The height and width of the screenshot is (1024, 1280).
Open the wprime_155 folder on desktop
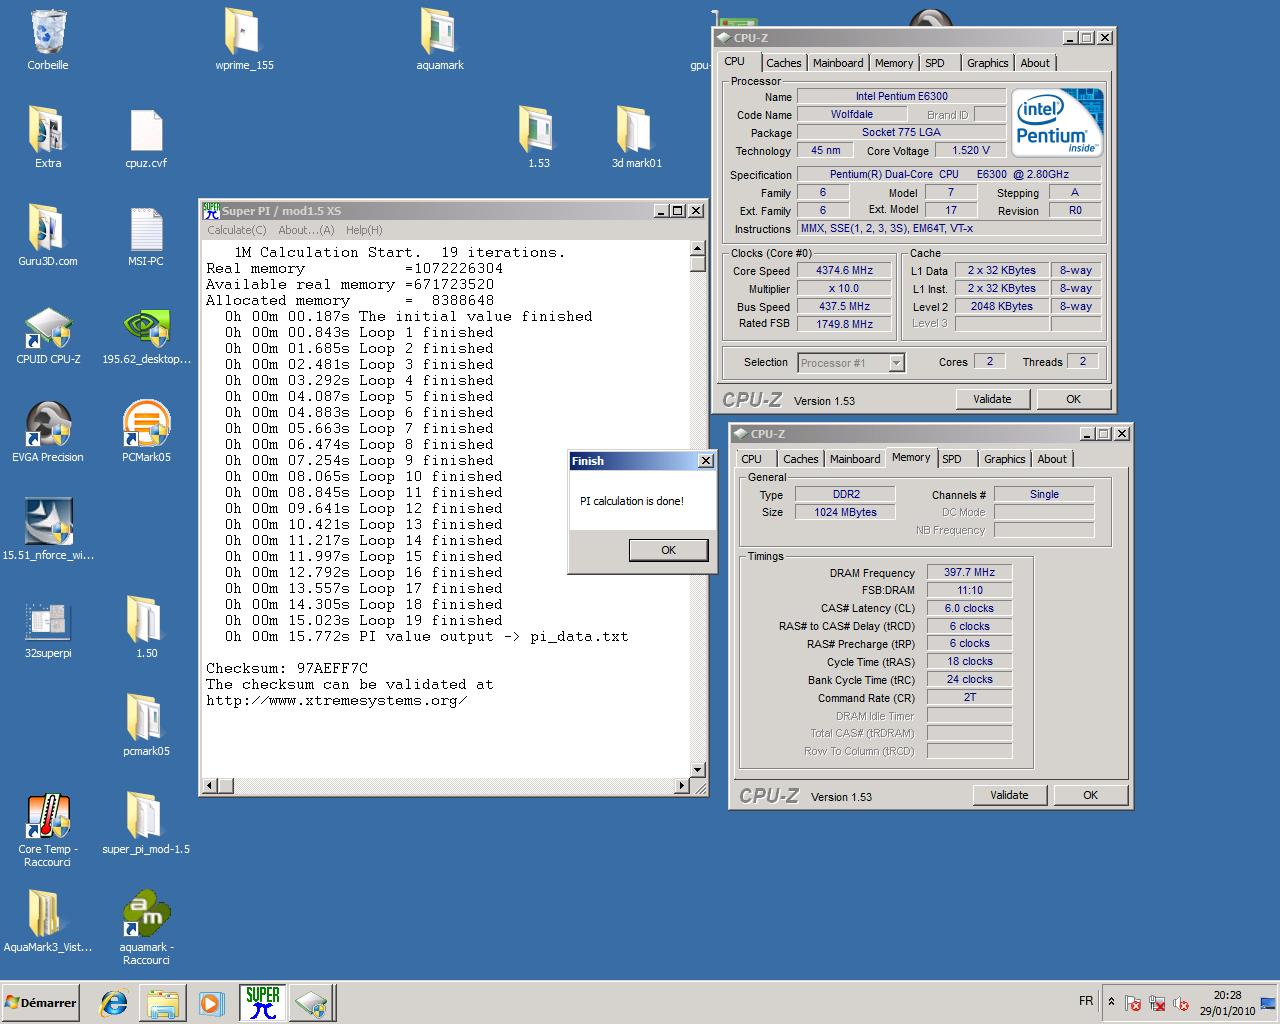coord(244,32)
